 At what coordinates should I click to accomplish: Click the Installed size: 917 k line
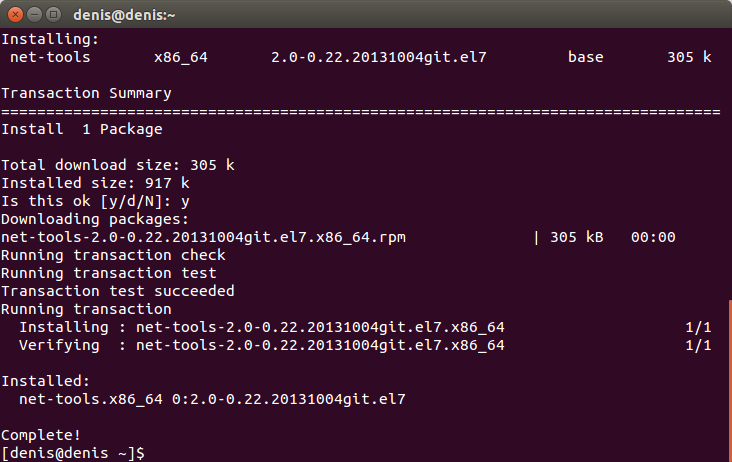pyautogui.click(x=95, y=183)
